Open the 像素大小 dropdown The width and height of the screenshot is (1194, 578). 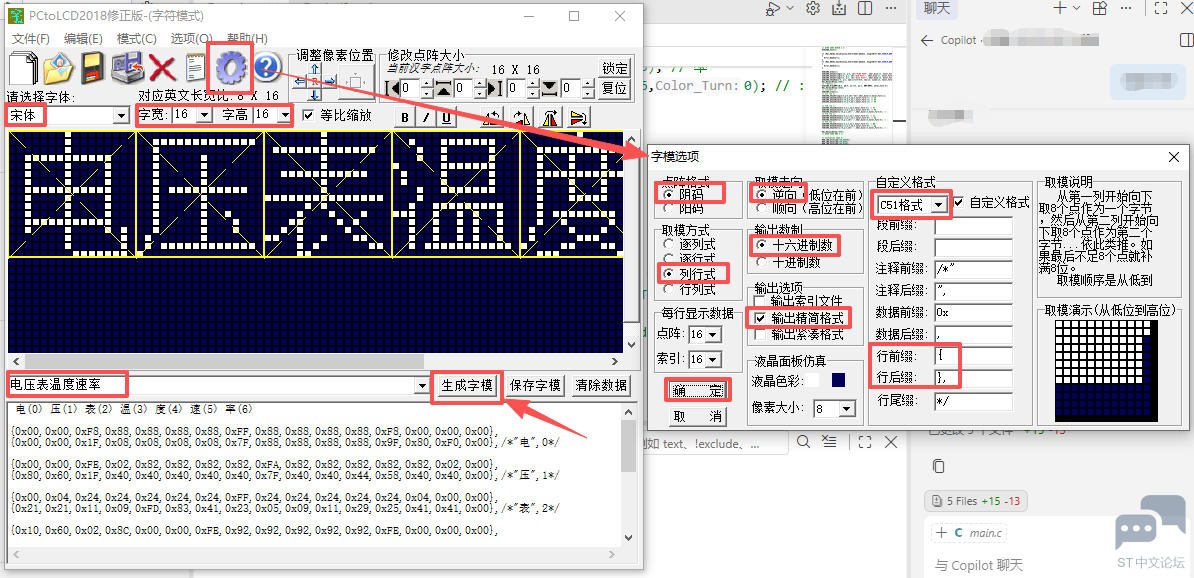coord(848,409)
